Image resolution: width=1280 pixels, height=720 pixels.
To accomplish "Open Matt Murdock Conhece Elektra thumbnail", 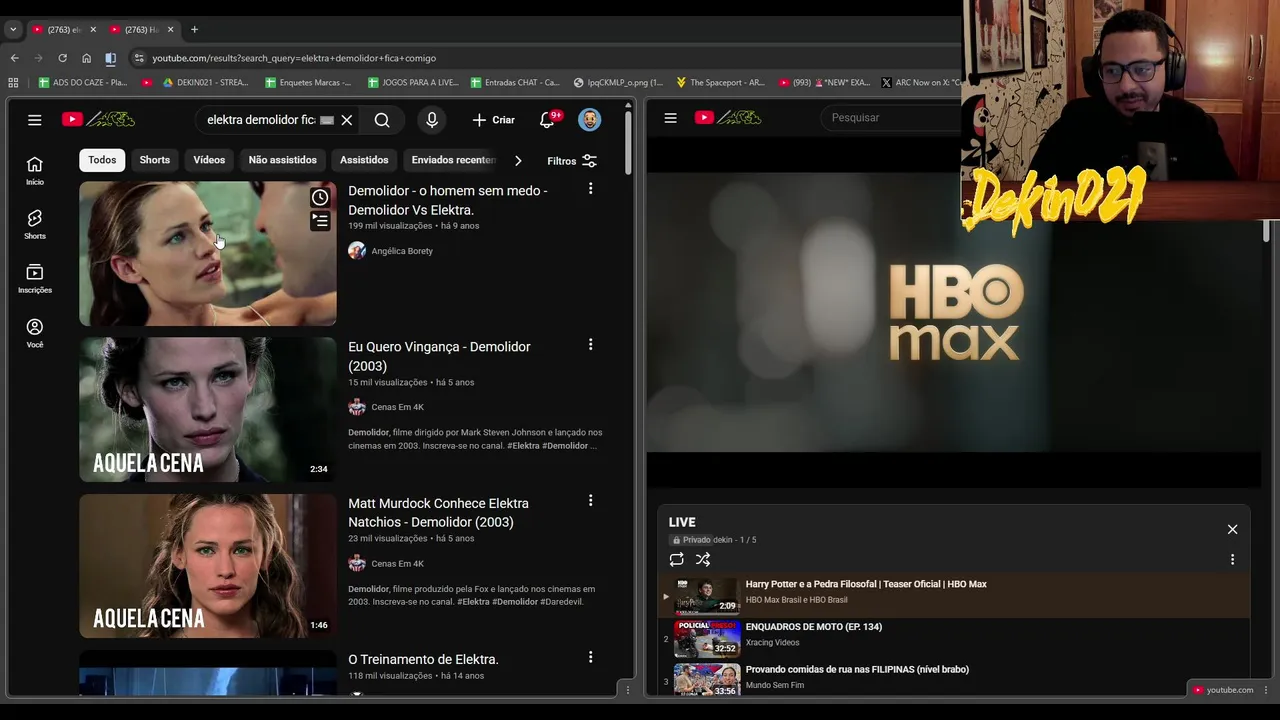I will [208, 566].
